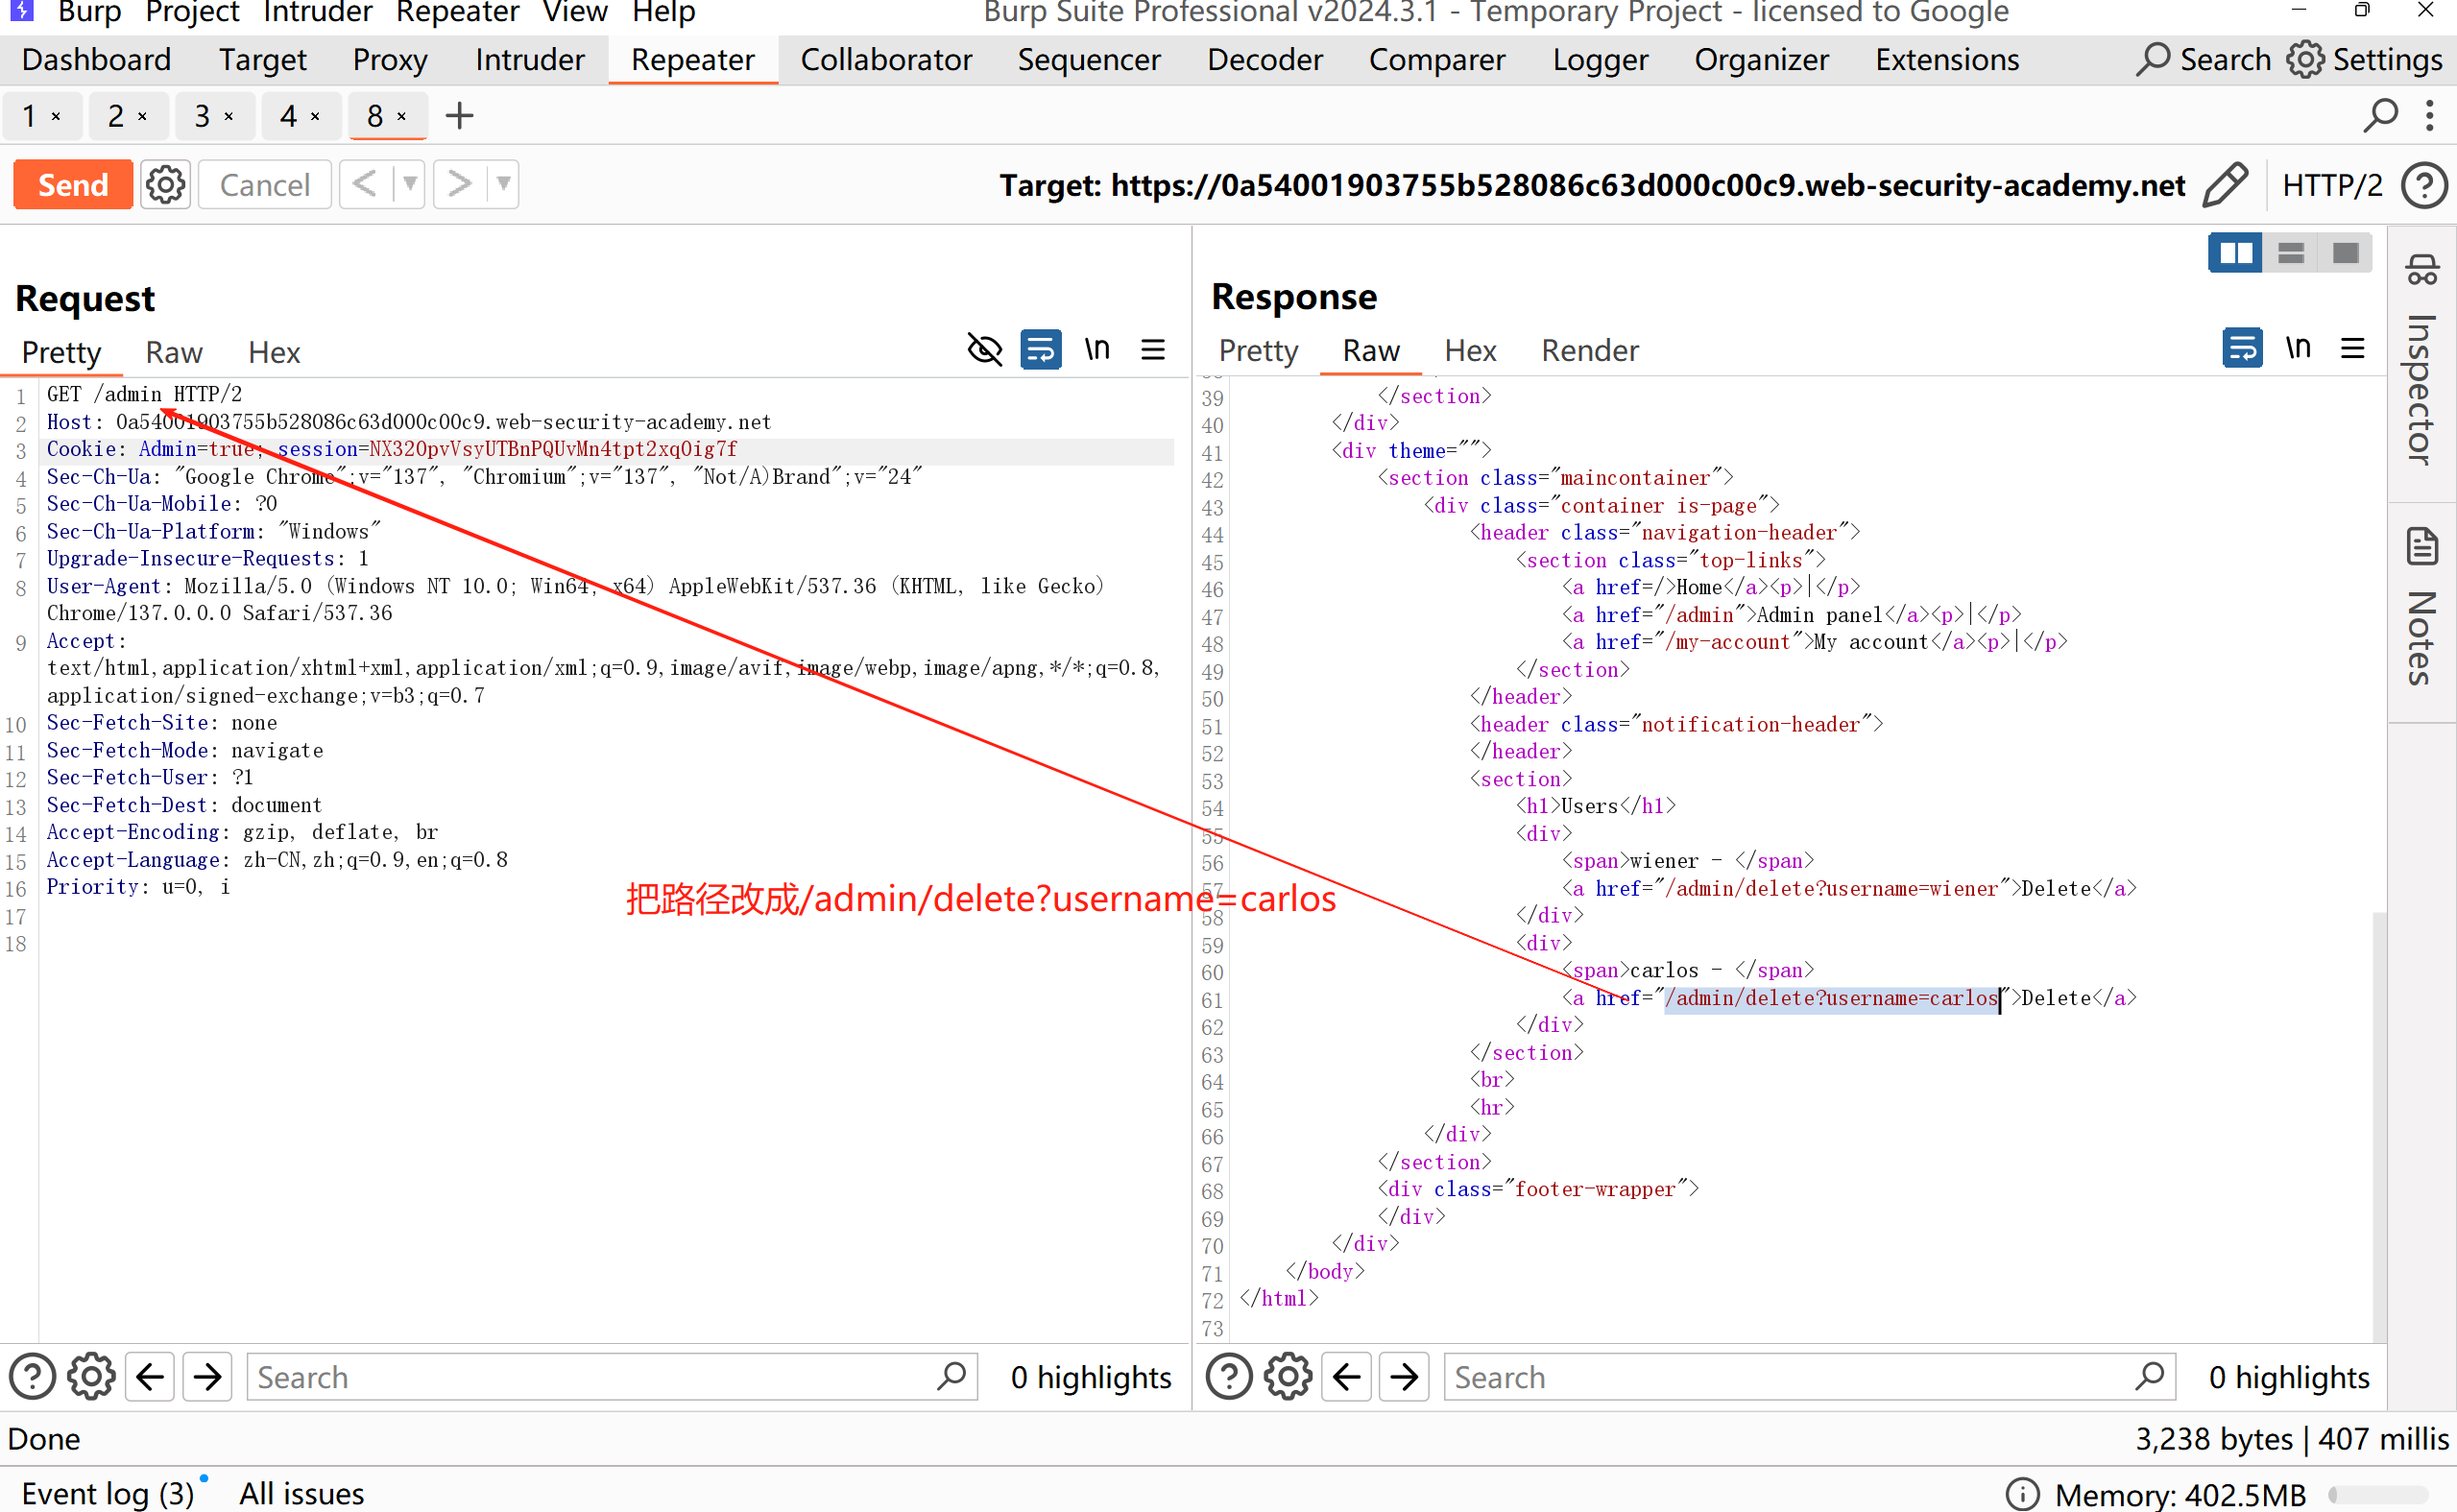Switch to the Intruder main tab
Screen dimensions: 2457x1512
click(x=529, y=60)
